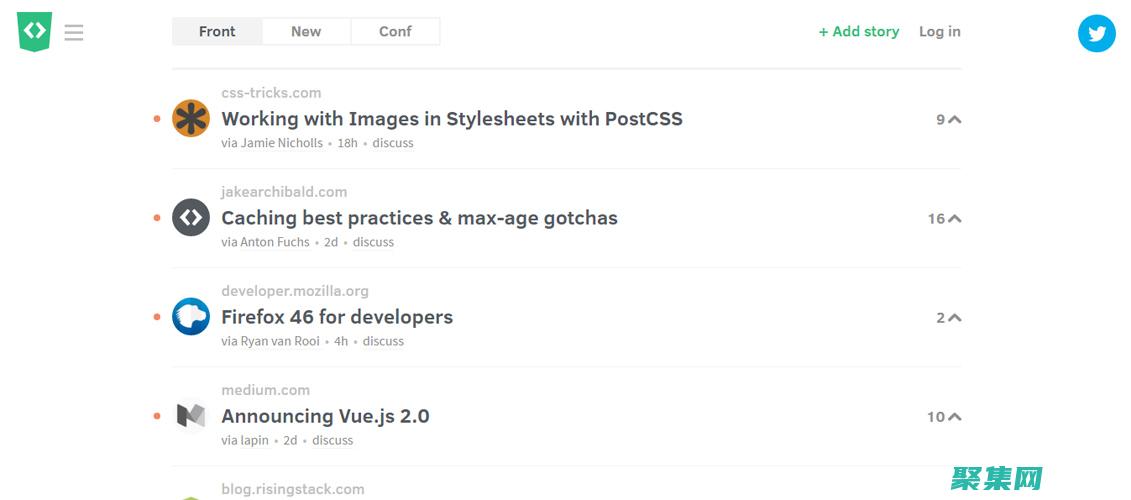Open Working with Images in Stylesheets headline
1131x500 pixels.
click(452, 119)
